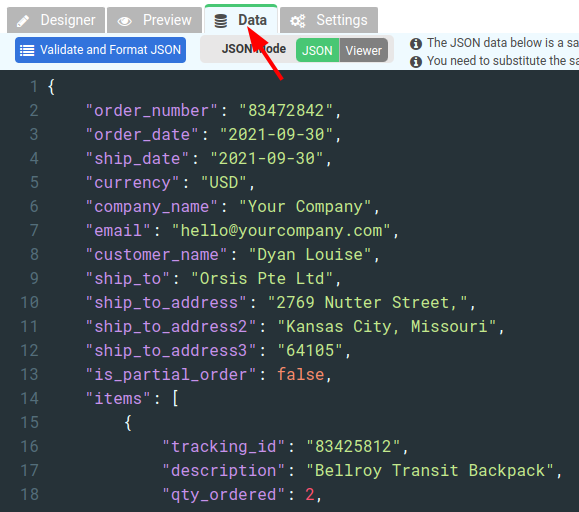
Task: Click the "tracking_id" key on line 16
Action: click(224, 446)
